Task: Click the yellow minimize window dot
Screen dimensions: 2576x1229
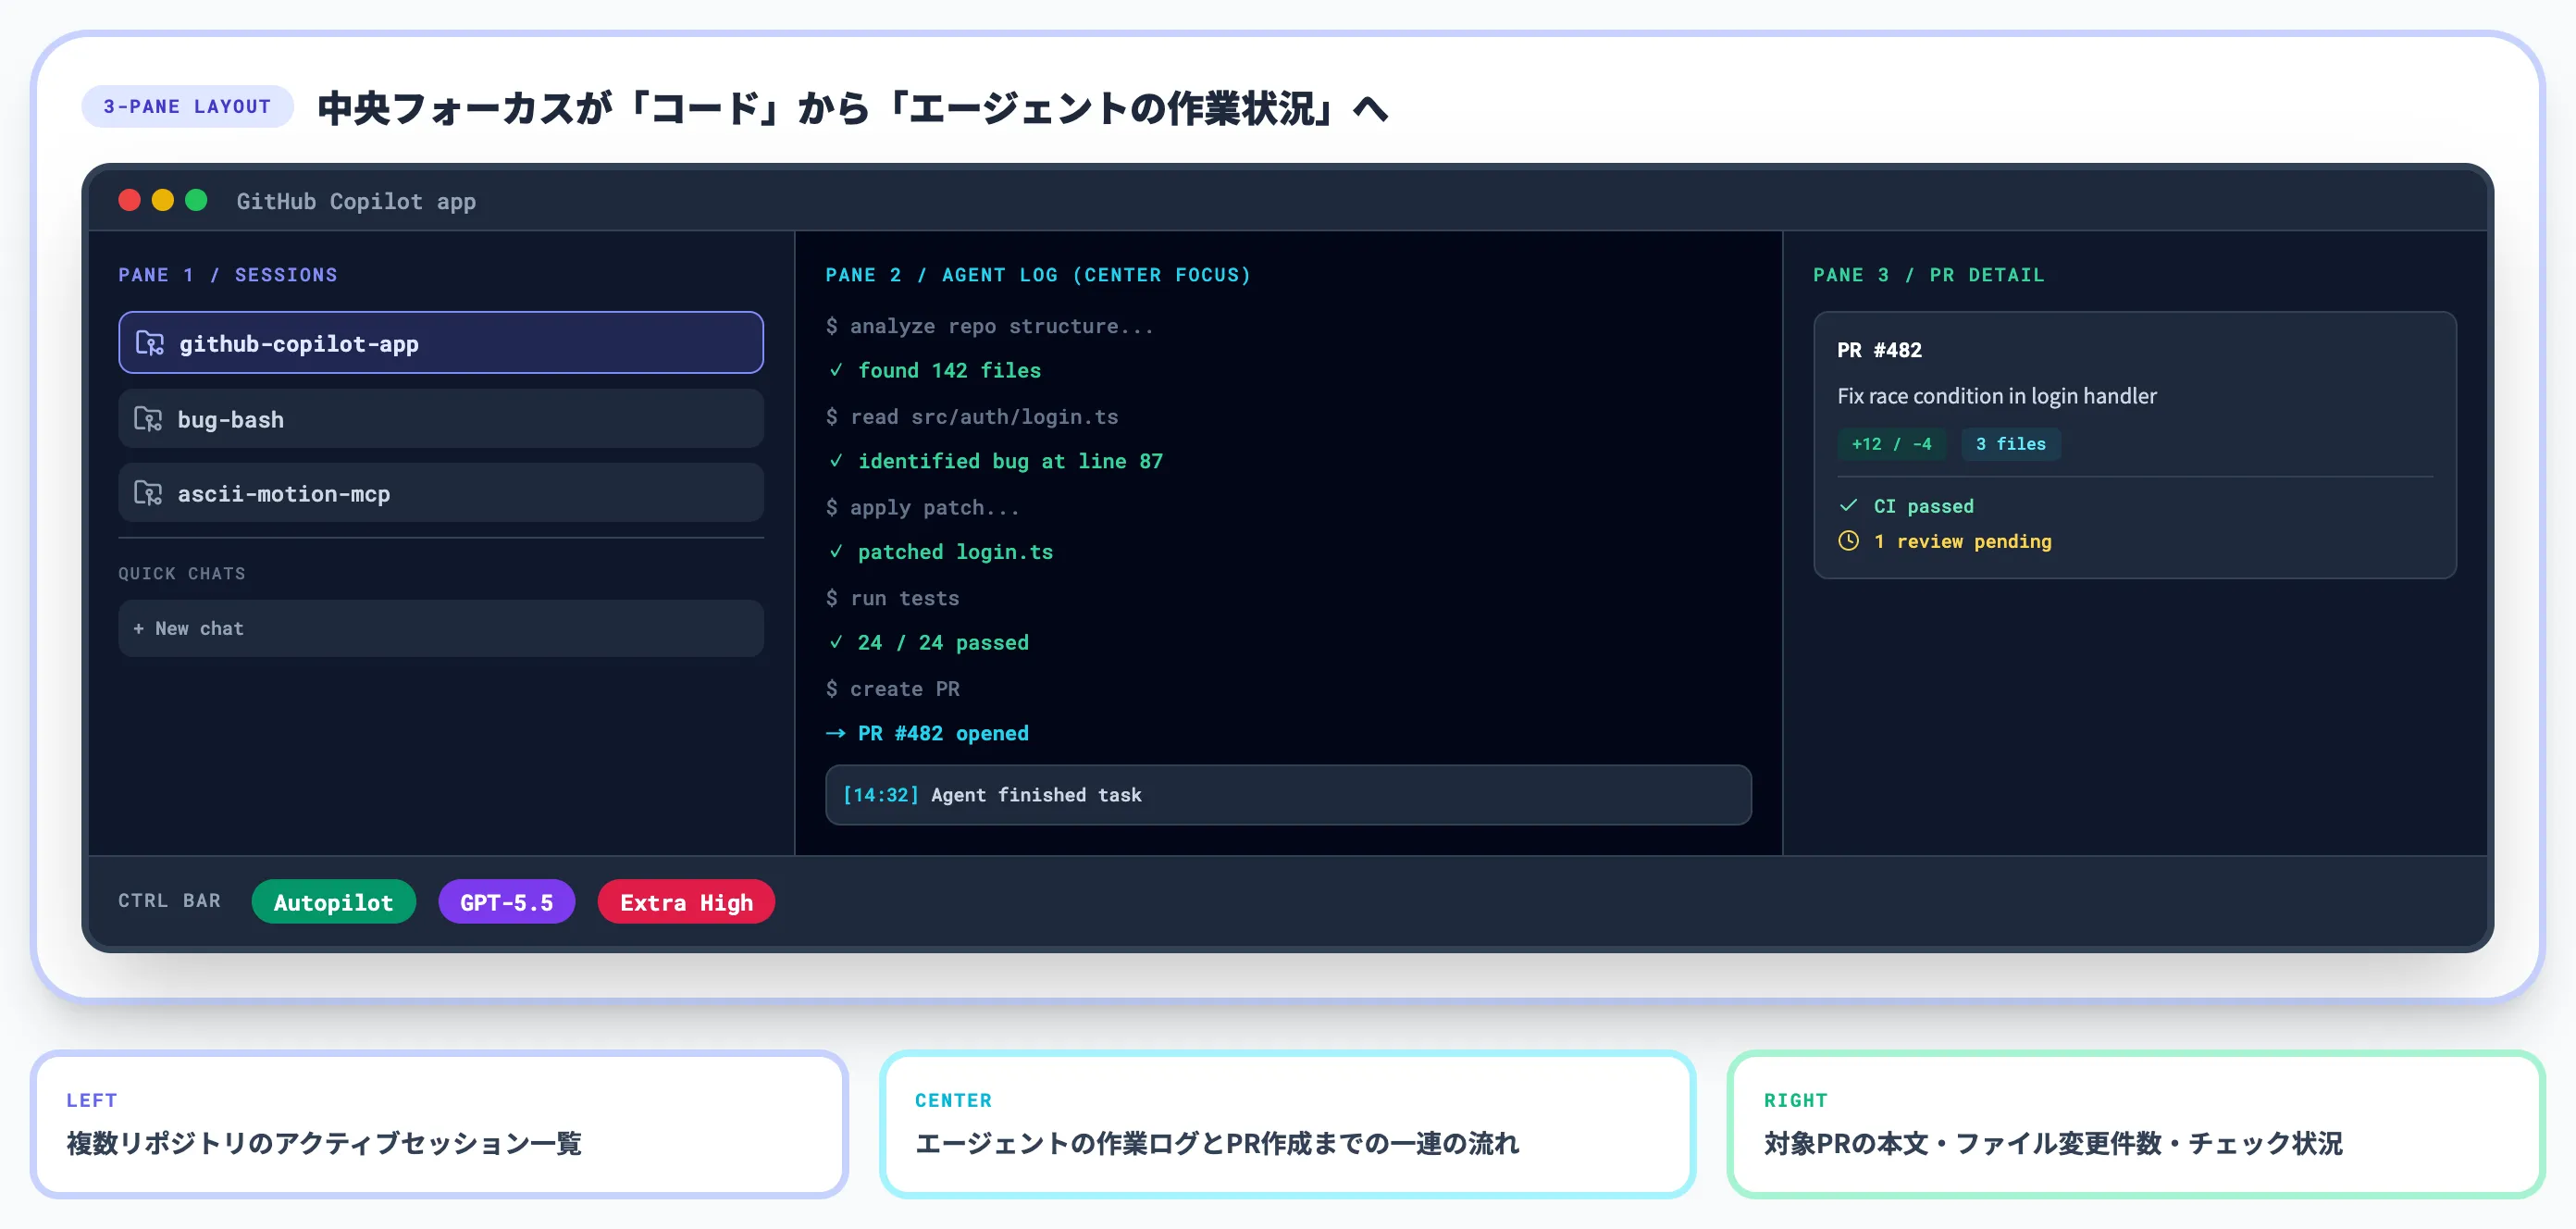Action: click(x=163, y=200)
